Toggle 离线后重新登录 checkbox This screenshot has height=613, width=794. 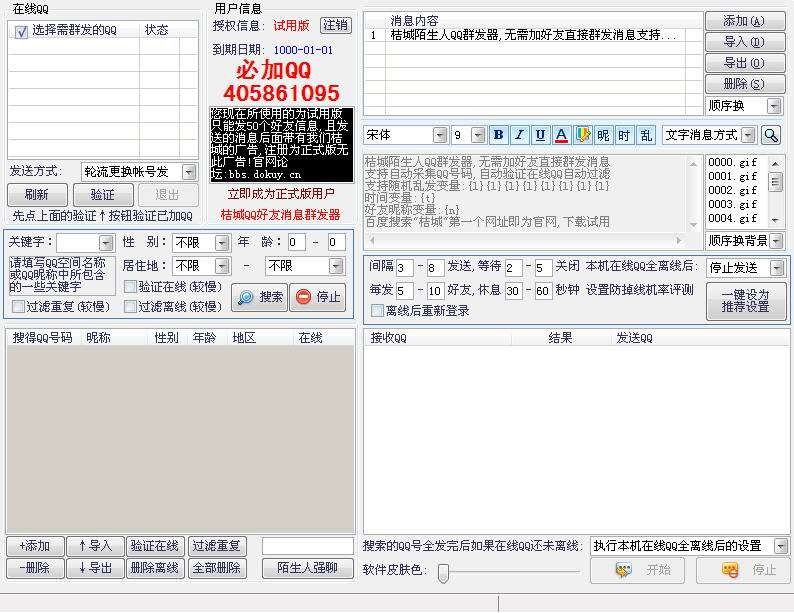377,310
